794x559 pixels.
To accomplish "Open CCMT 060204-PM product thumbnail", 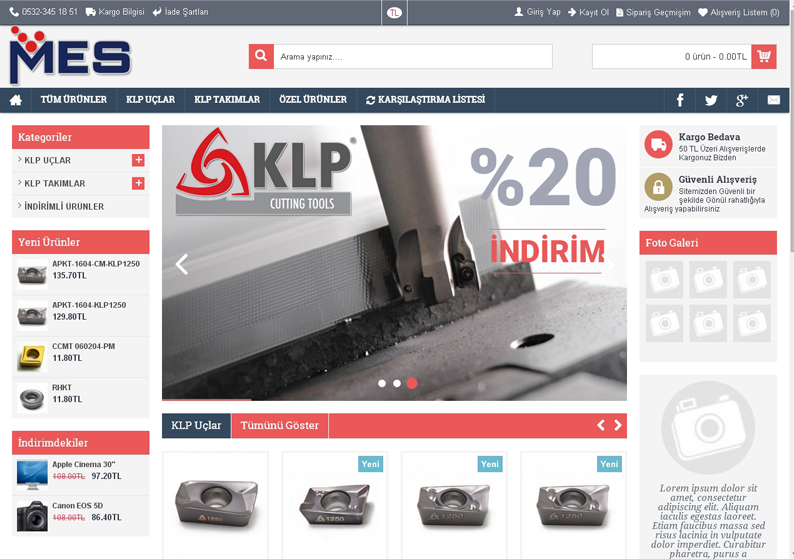I will pyautogui.click(x=32, y=356).
